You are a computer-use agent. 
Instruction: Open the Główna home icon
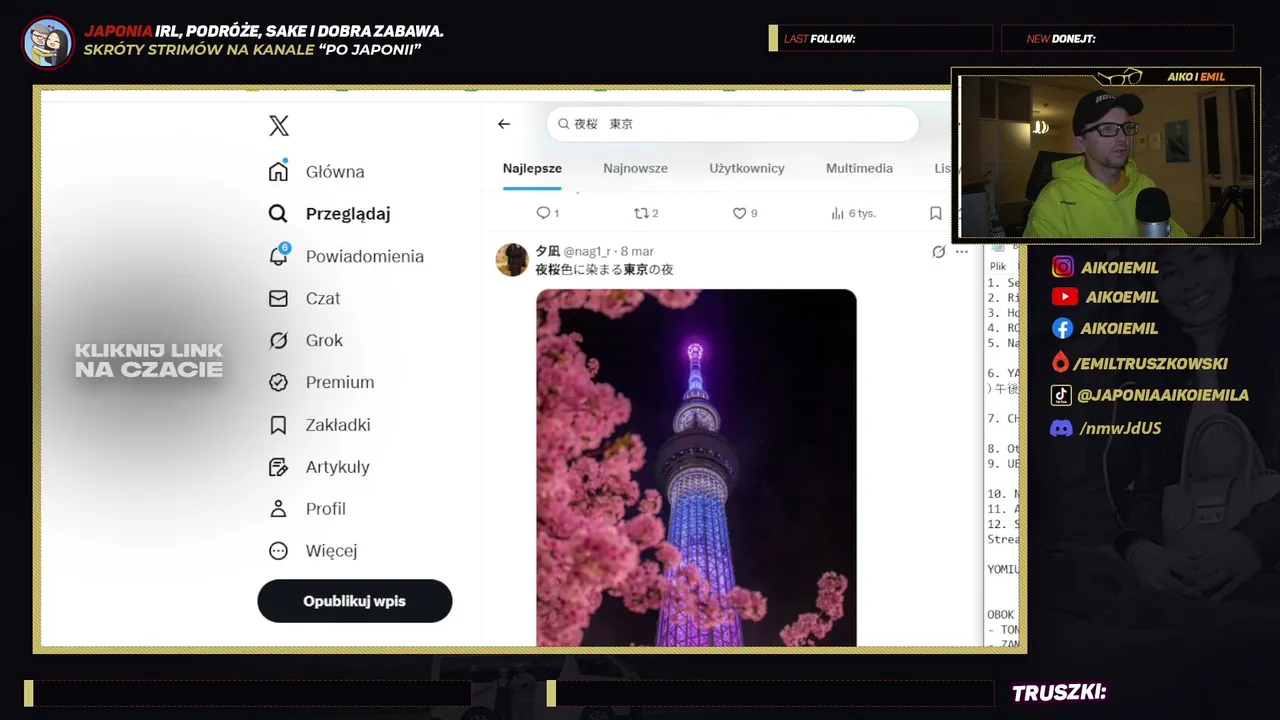pyautogui.click(x=278, y=171)
